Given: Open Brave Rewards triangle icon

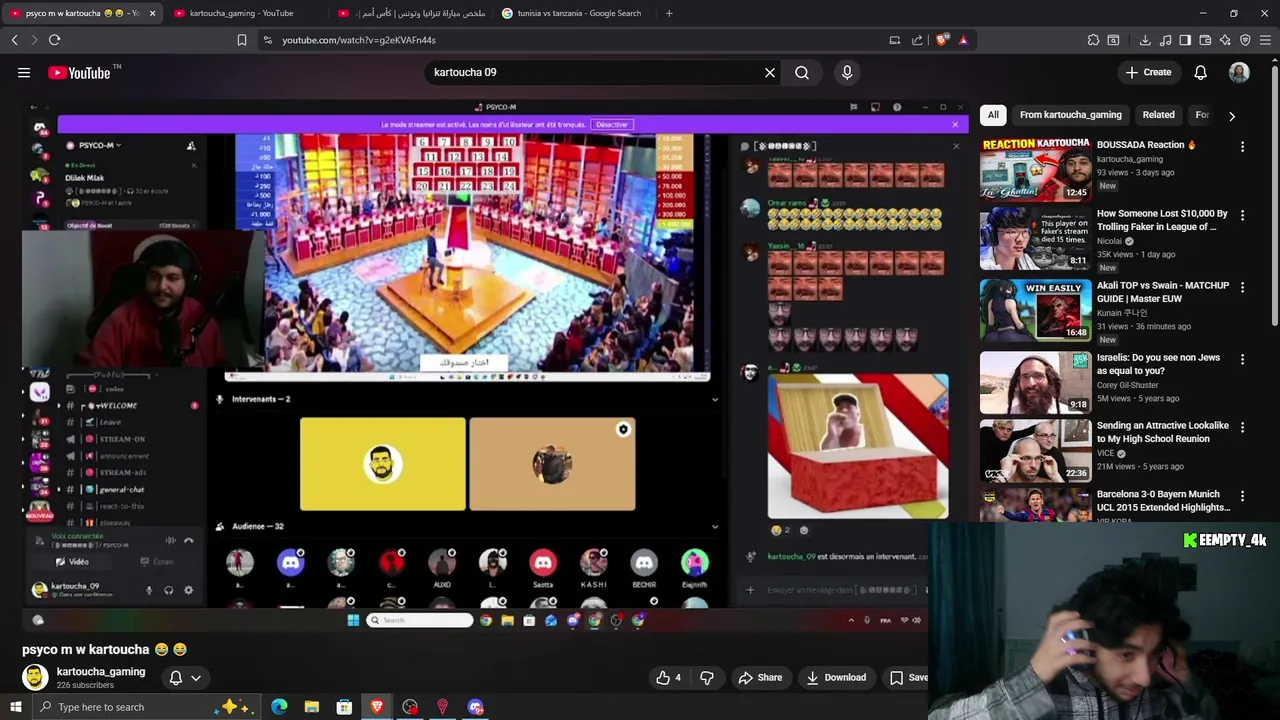Looking at the screenshot, I should click(x=963, y=40).
